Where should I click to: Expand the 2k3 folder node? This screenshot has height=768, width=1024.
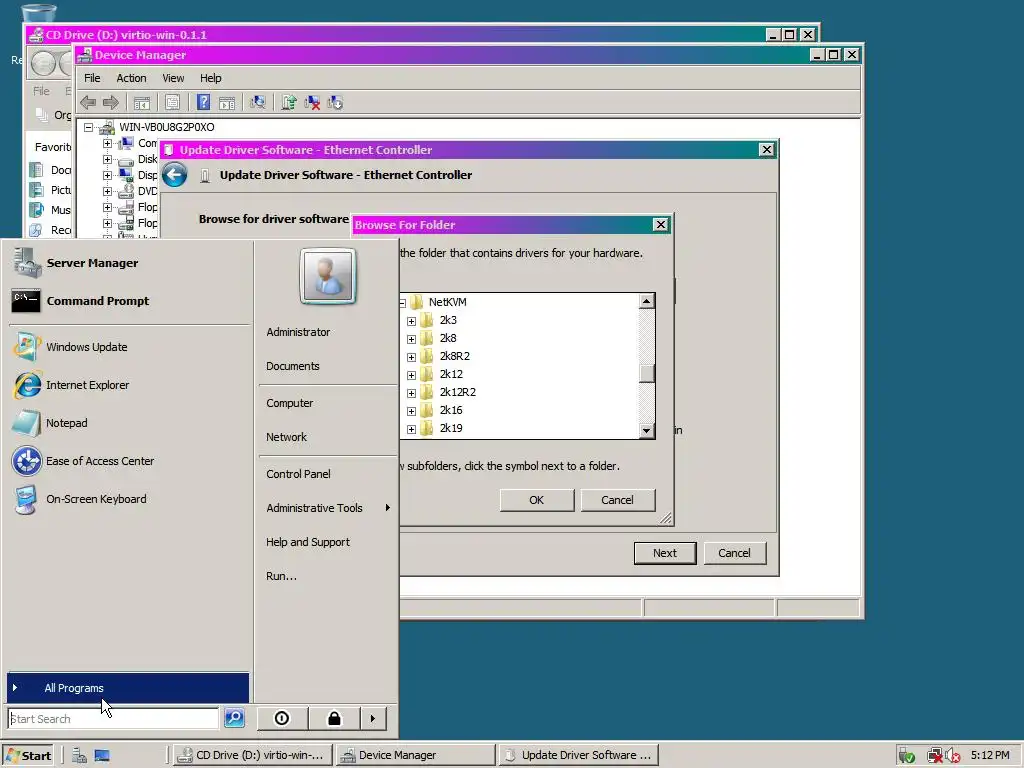click(x=411, y=321)
